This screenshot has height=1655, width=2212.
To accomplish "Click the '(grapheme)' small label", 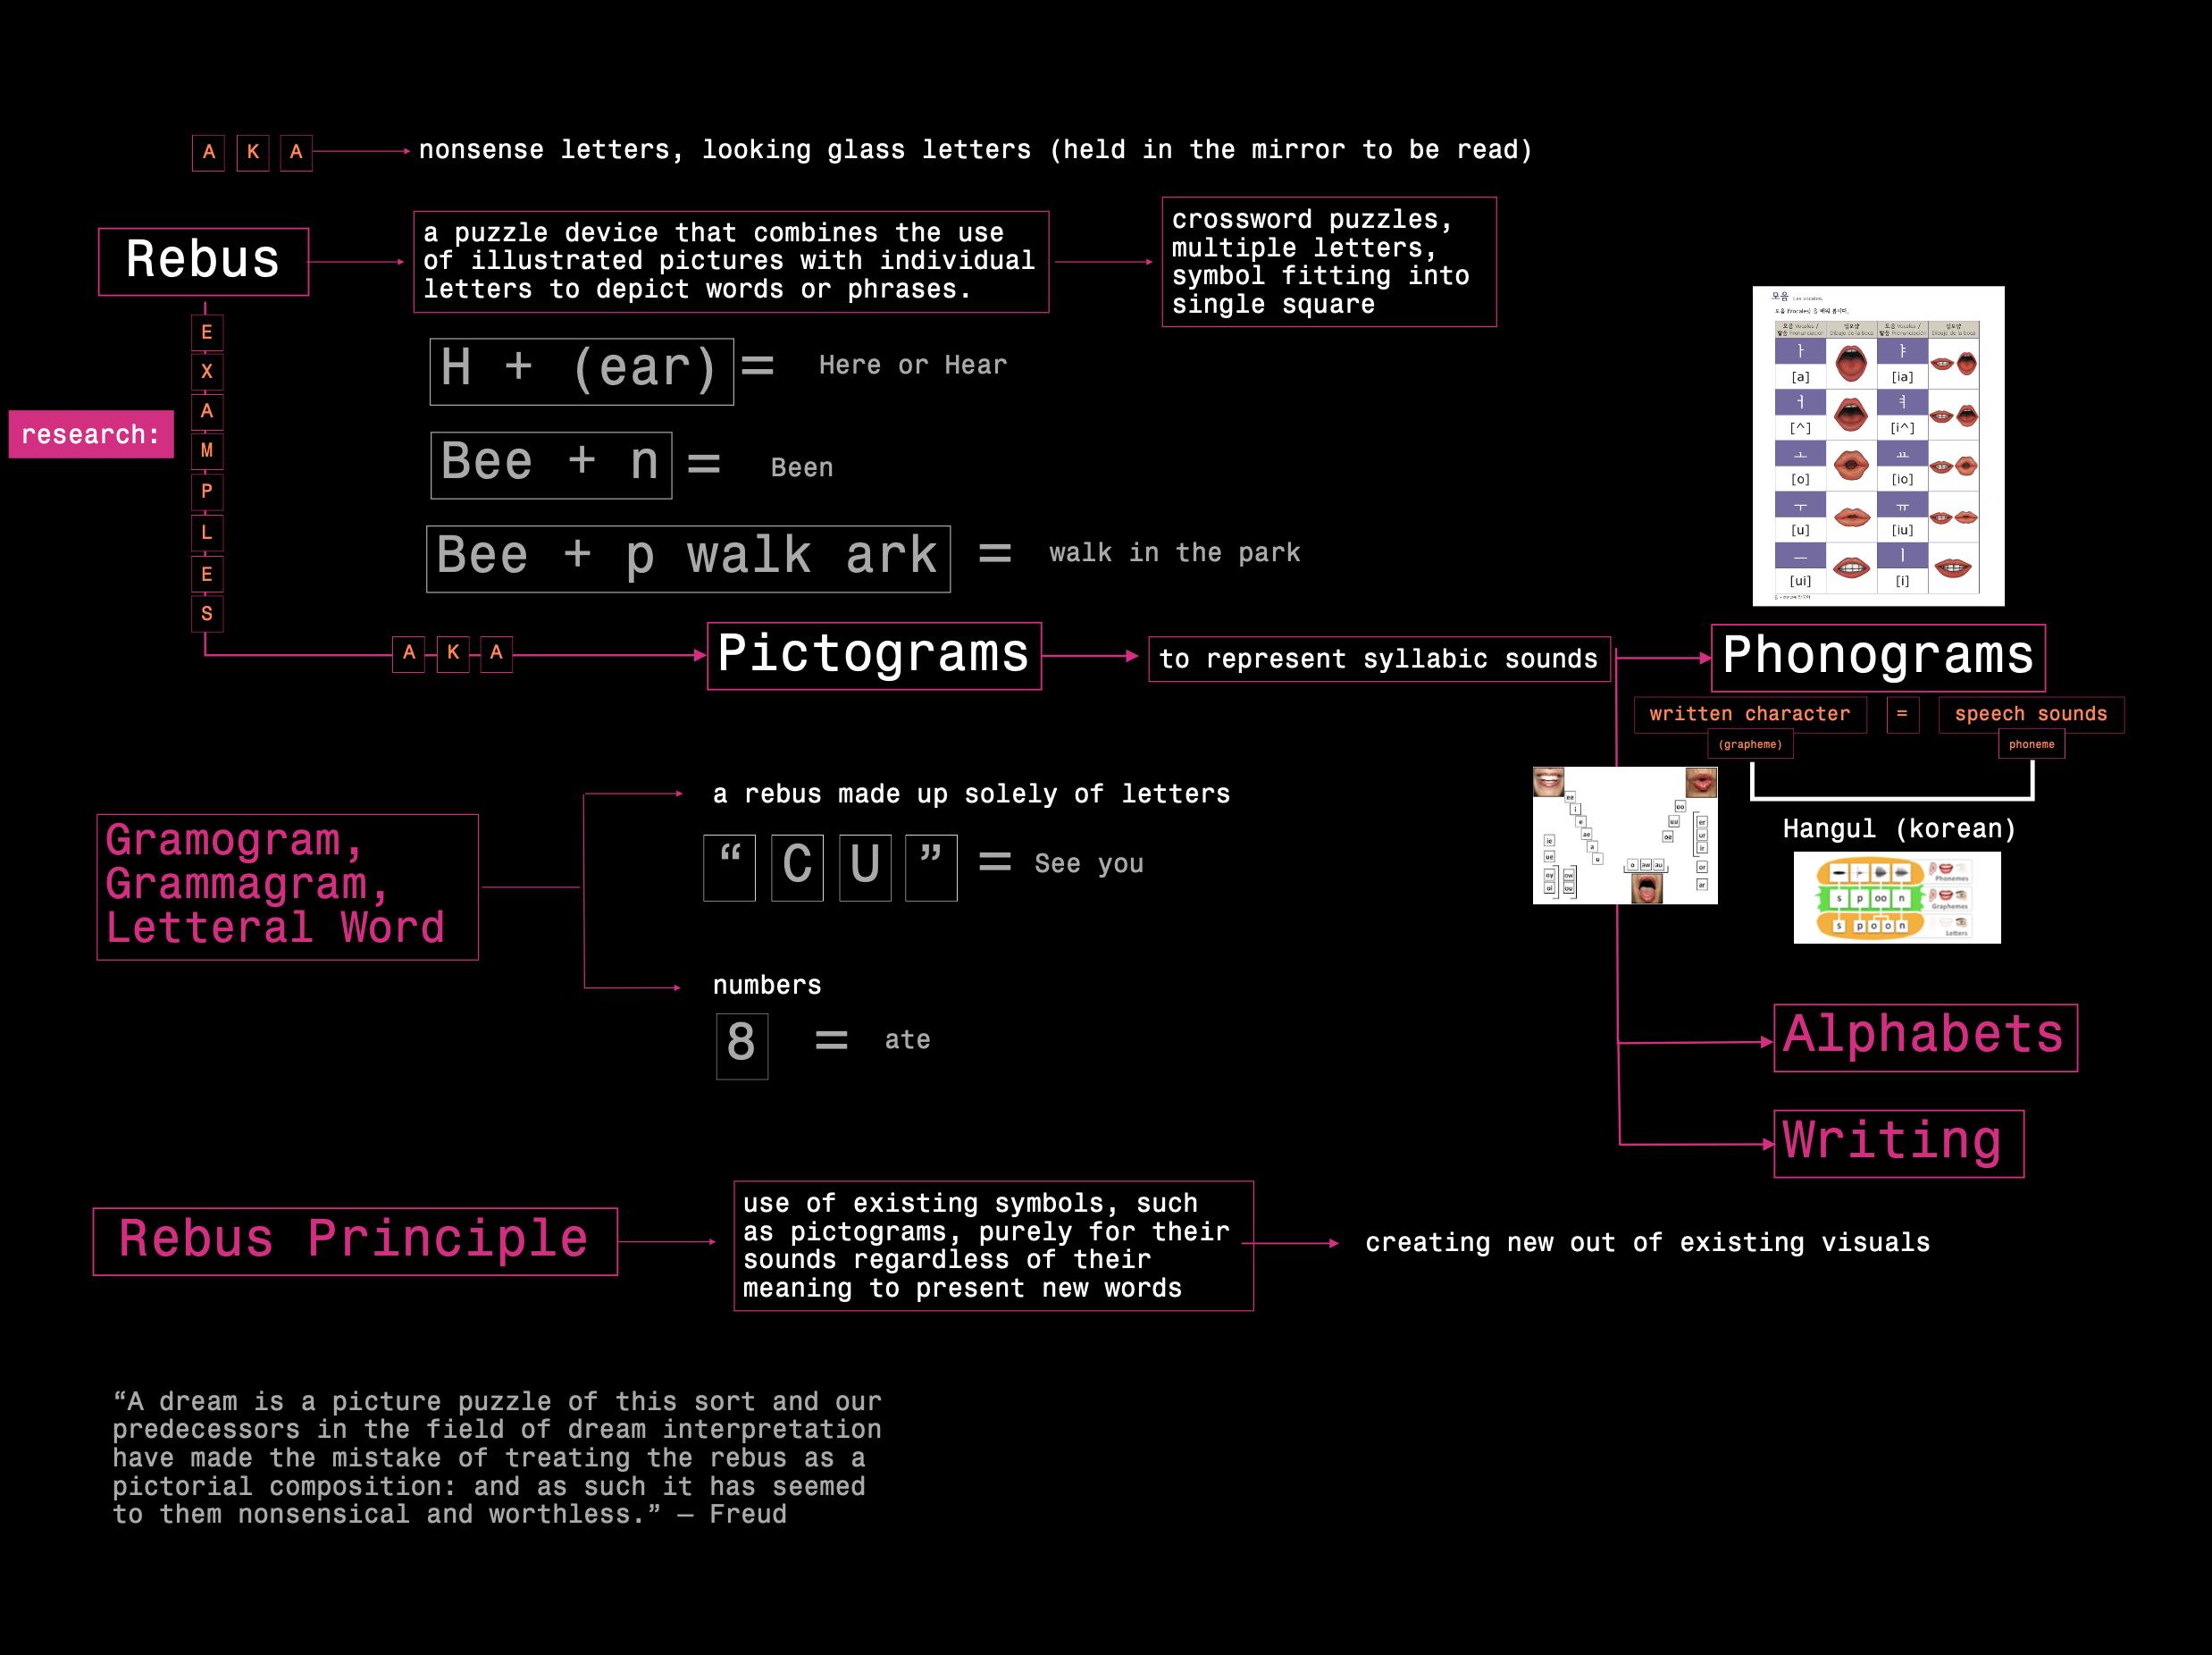I will (x=1750, y=744).
